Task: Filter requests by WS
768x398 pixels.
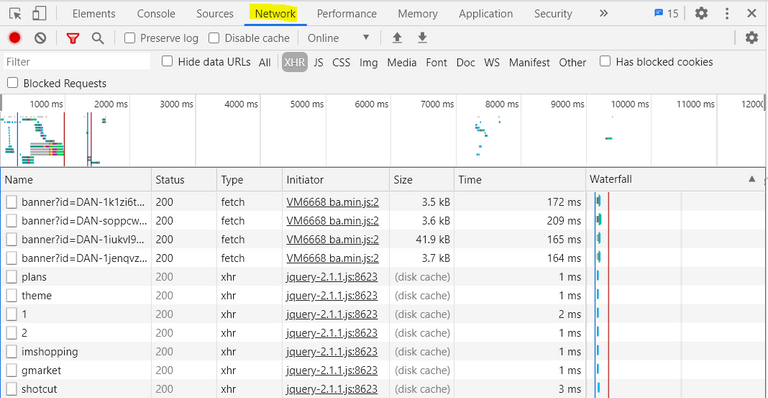Action: (x=492, y=62)
